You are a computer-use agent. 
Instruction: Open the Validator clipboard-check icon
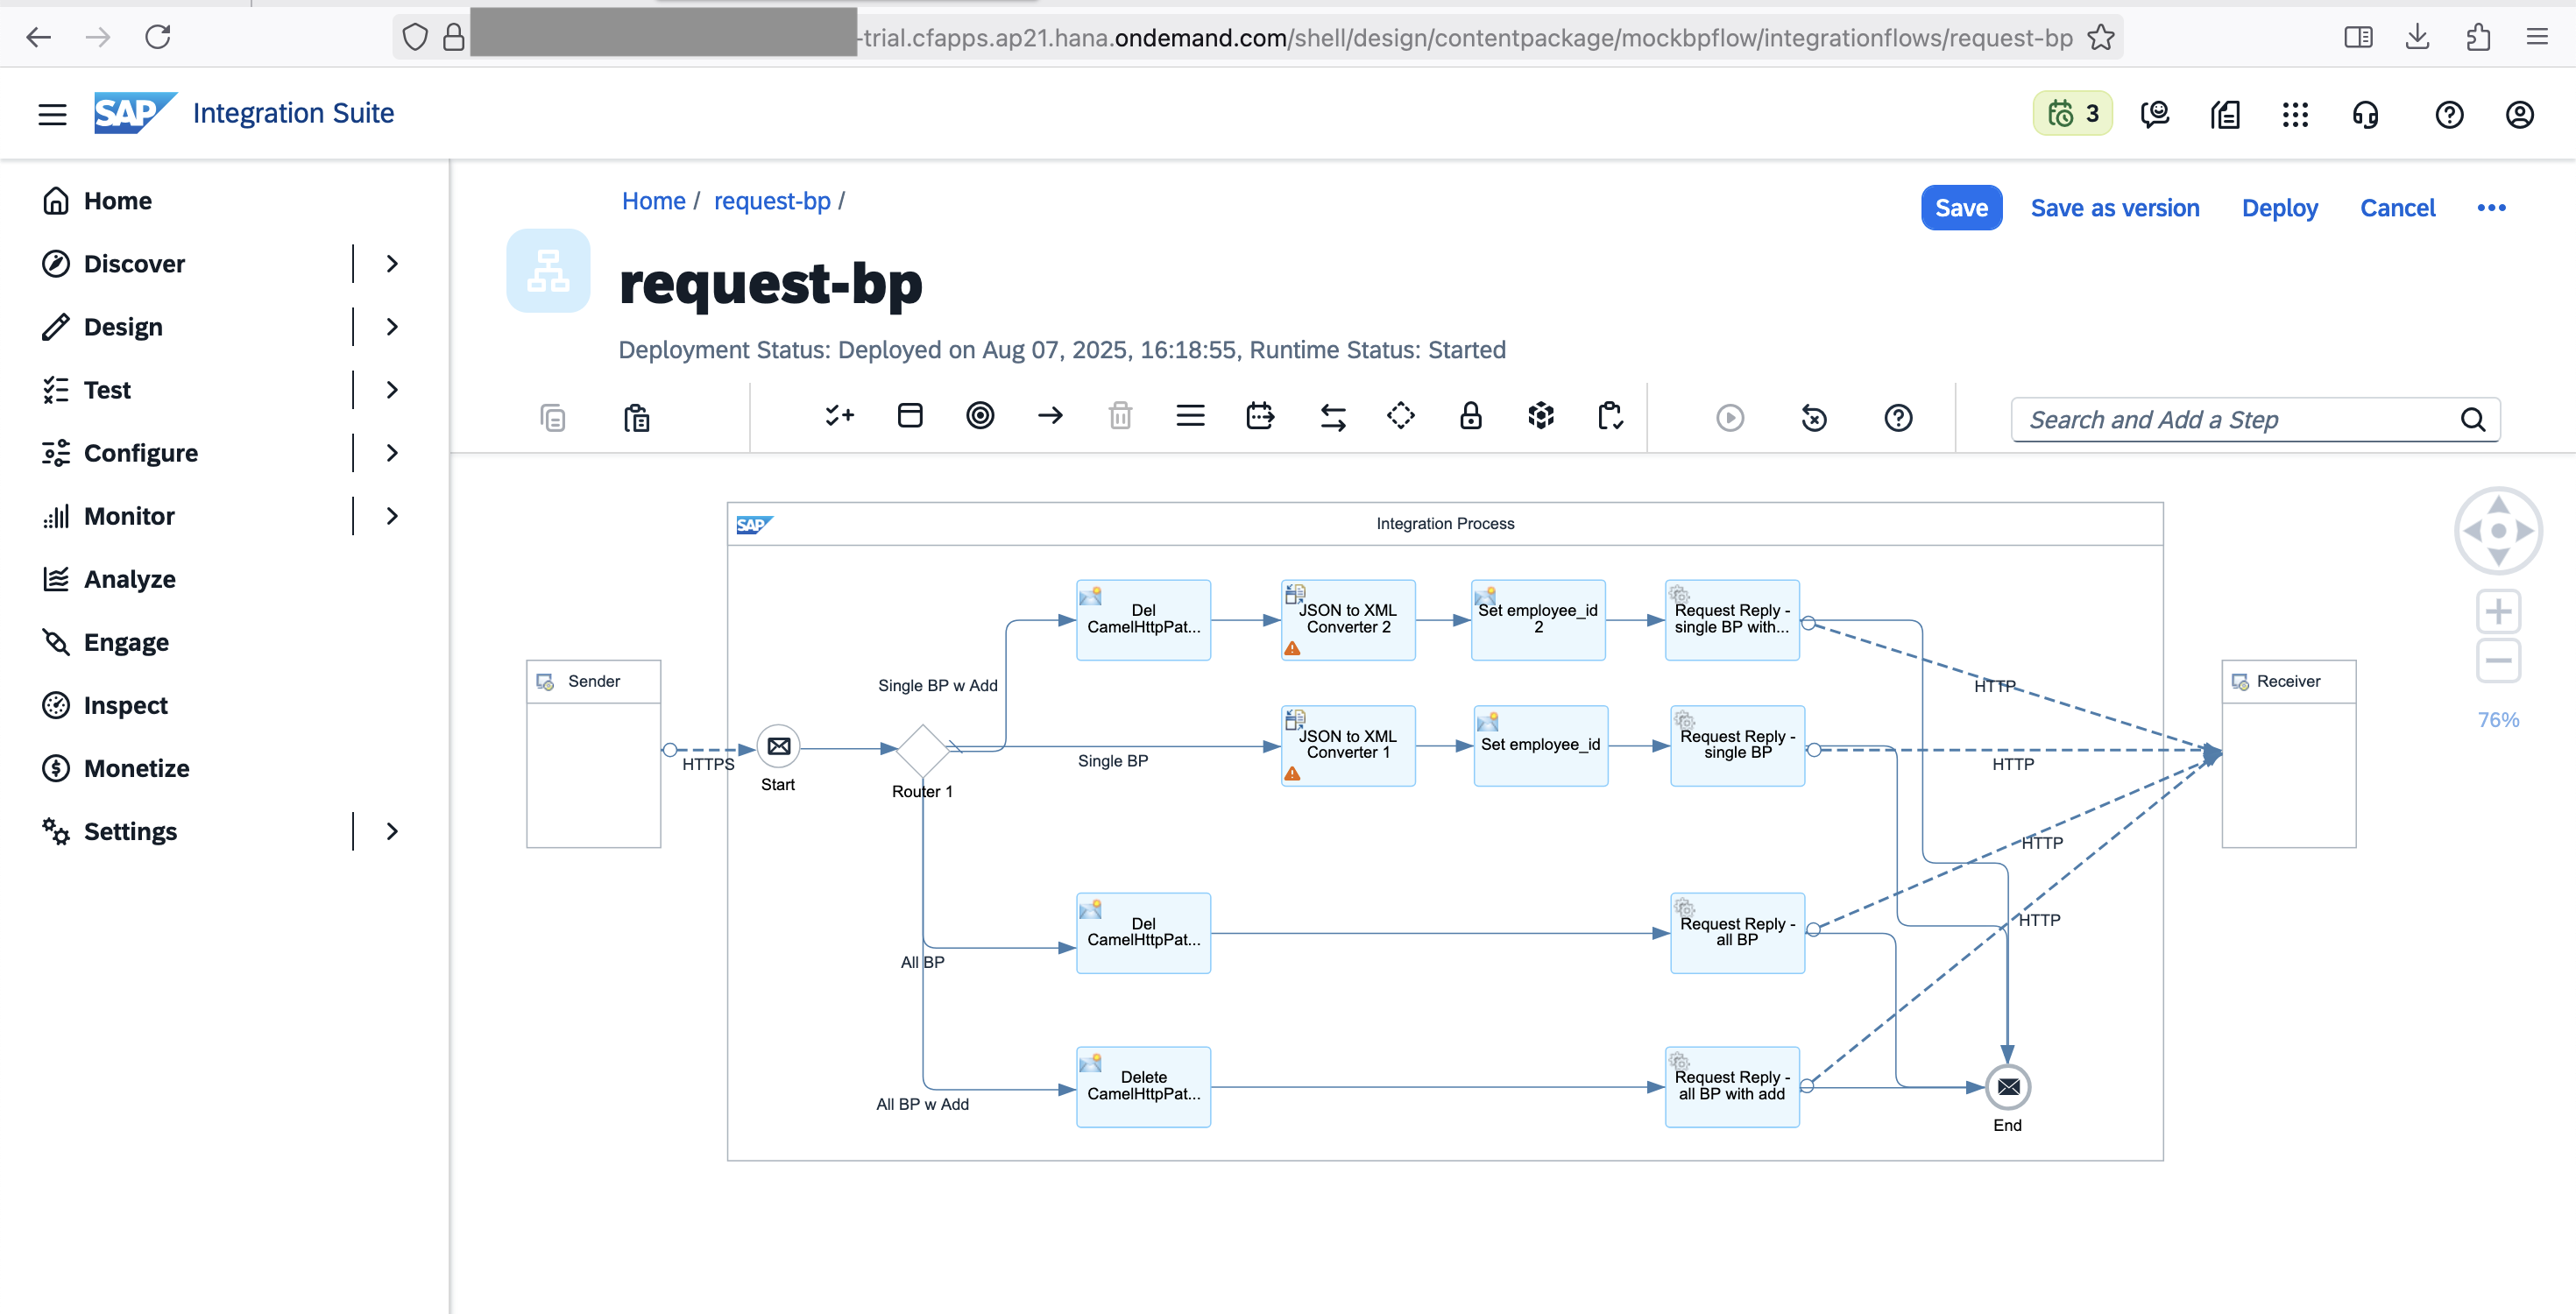[x=1610, y=415]
